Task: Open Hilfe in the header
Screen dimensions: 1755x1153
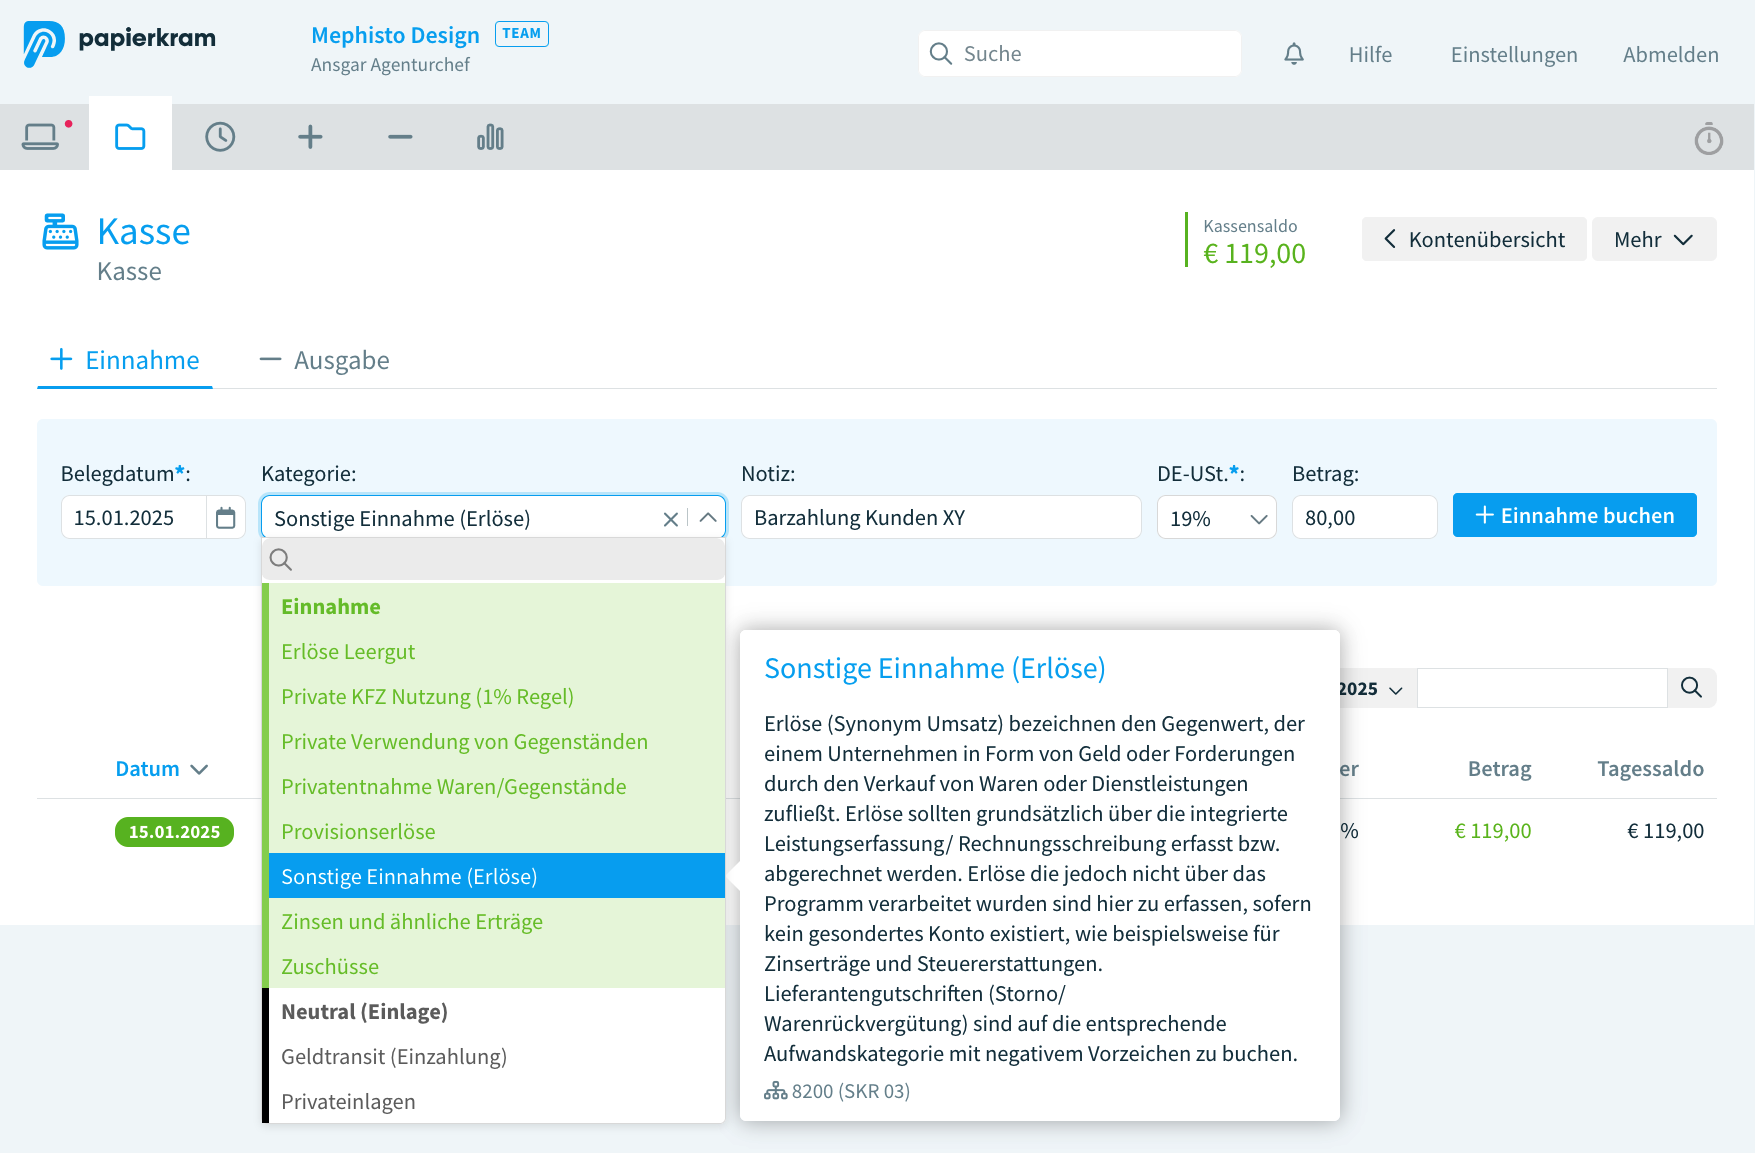Action: pyautogui.click(x=1370, y=54)
